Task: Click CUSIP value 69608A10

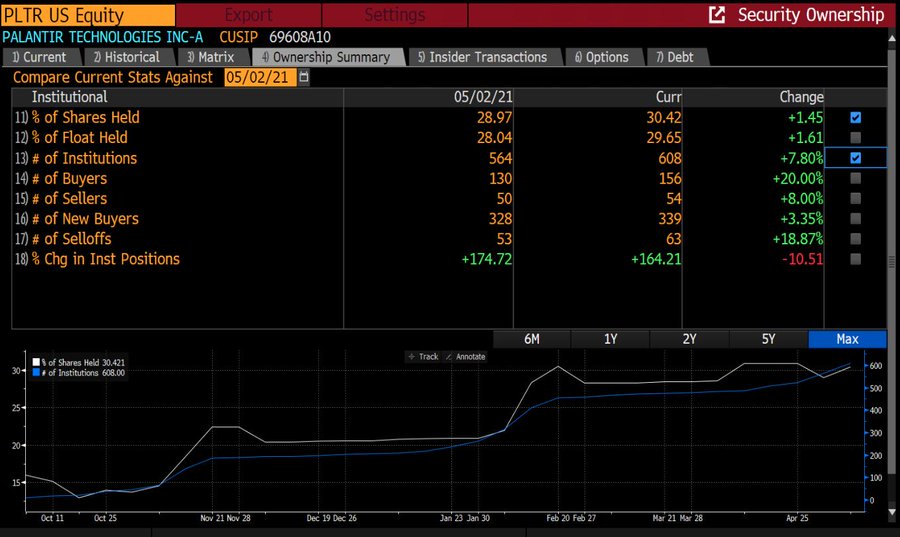Action: tap(300, 37)
